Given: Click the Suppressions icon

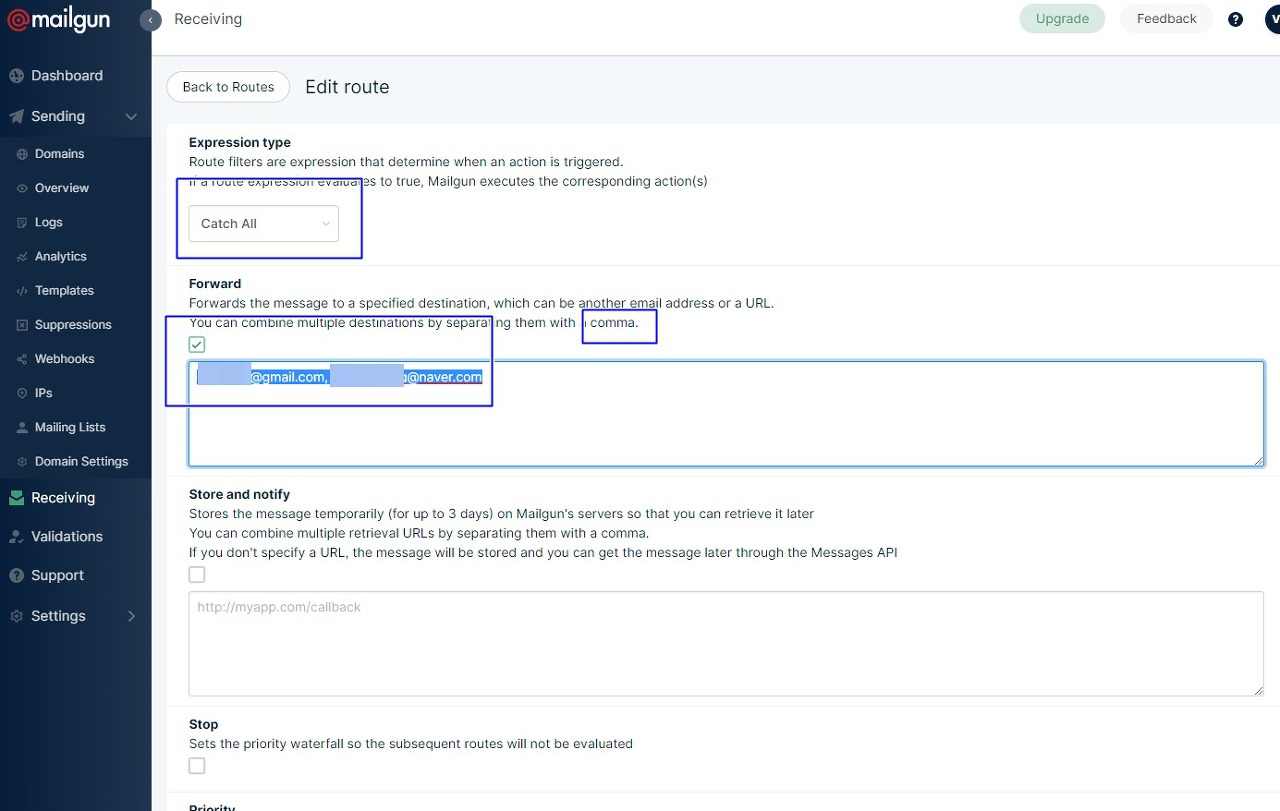Looking at the screenshot, I should (x=22, y=325).
